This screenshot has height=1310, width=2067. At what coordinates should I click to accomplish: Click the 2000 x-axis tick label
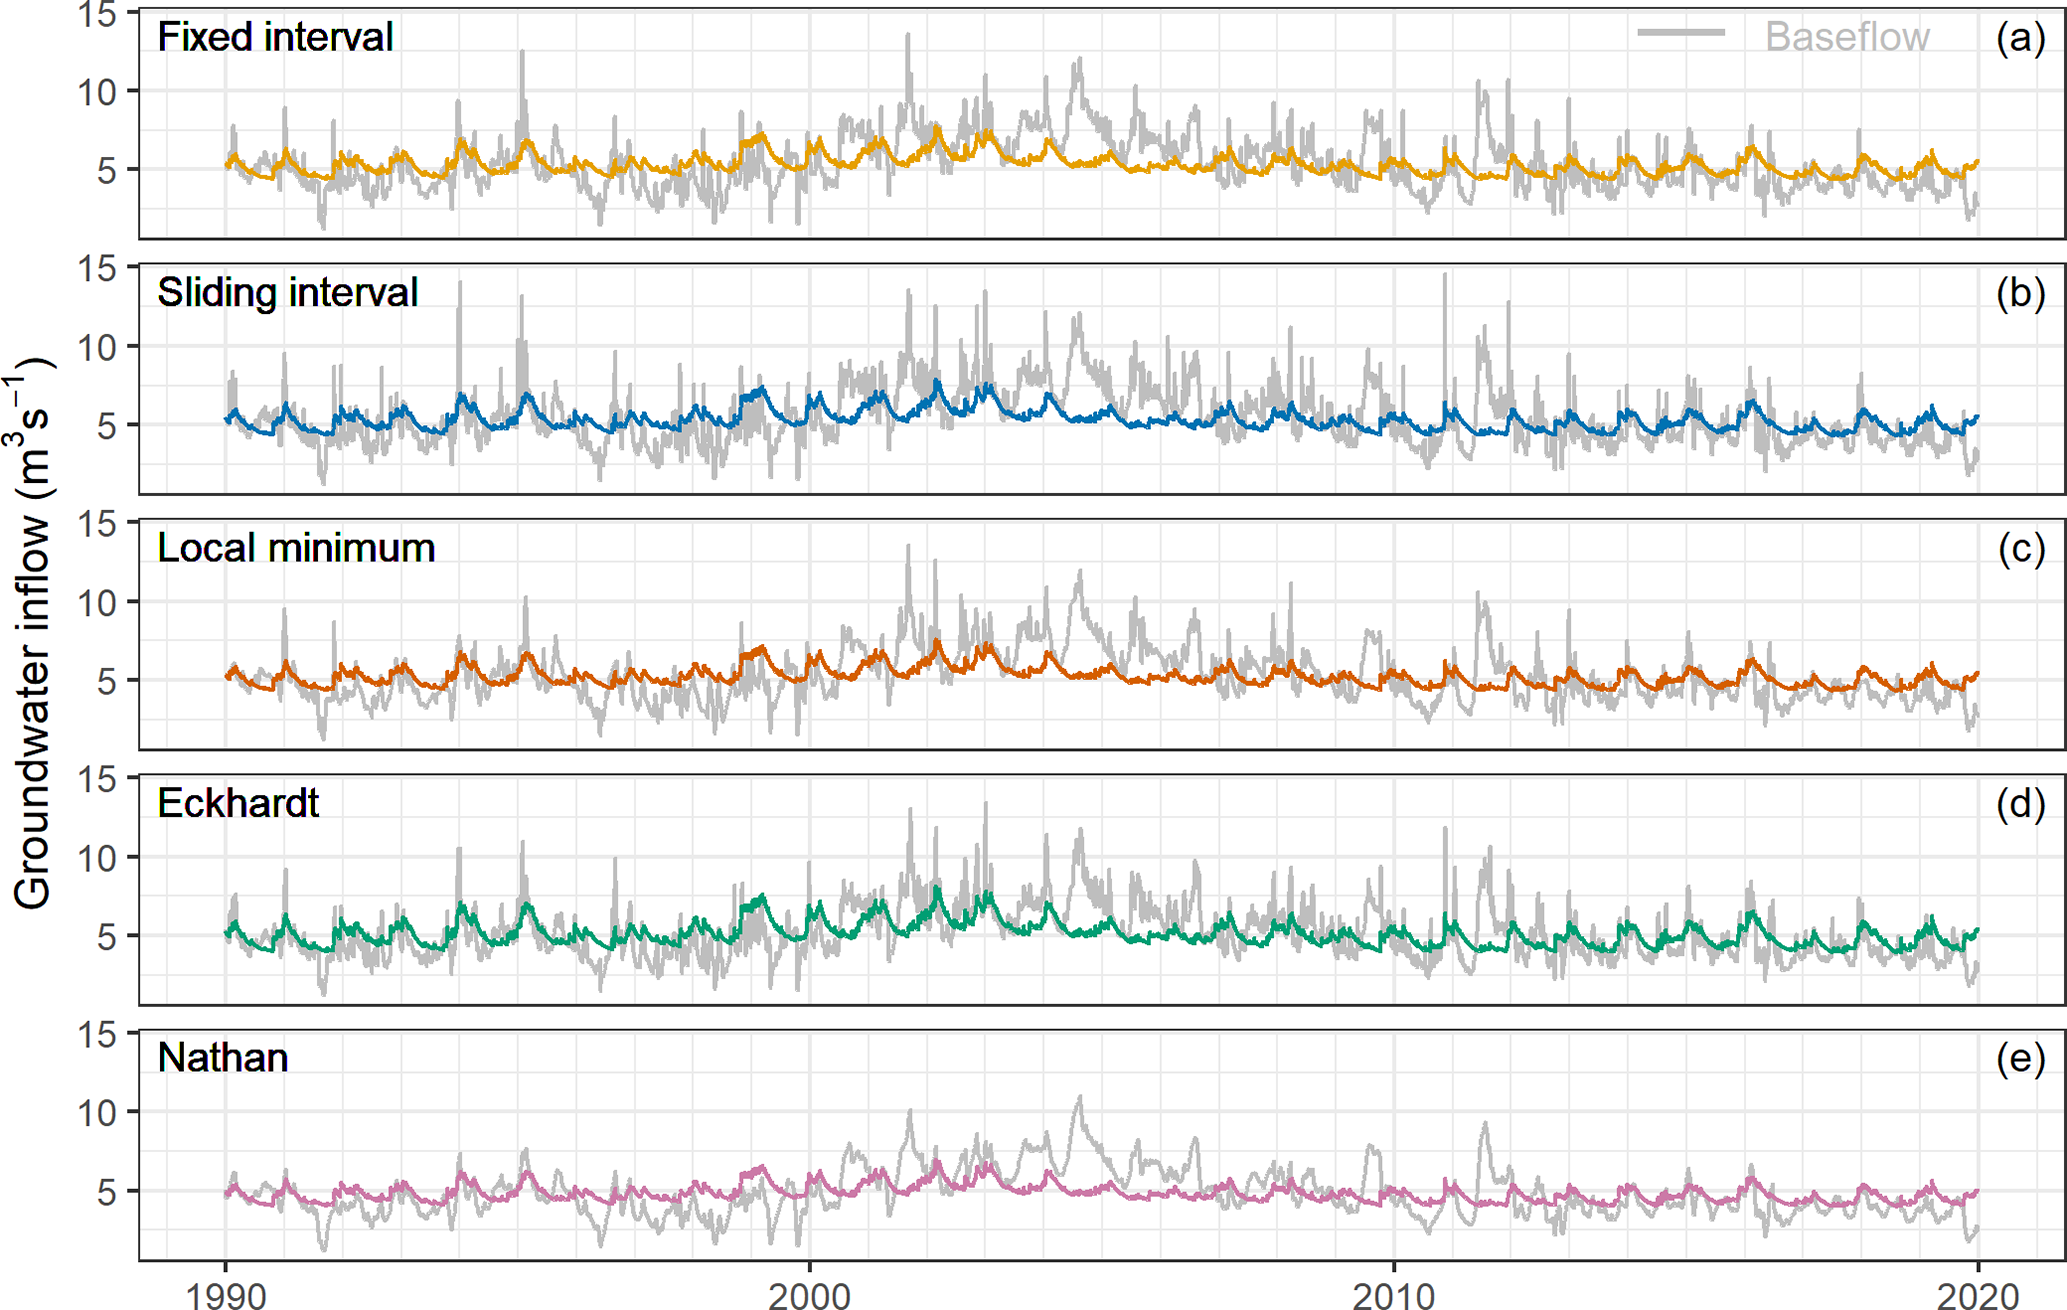pyautogui.click(x=809, y=1295)
